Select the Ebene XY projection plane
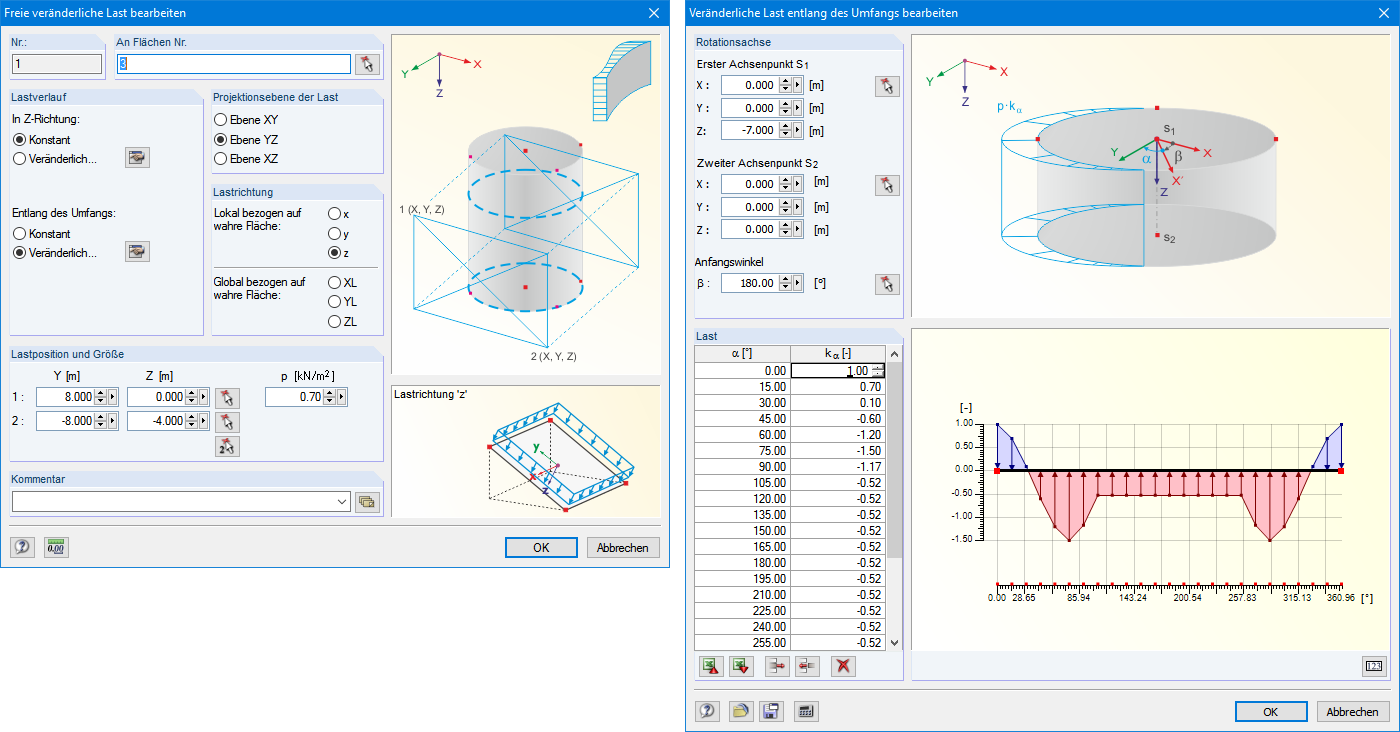Screen dimensions: 1400x732 pyautogui.click(x=221, y=120)
